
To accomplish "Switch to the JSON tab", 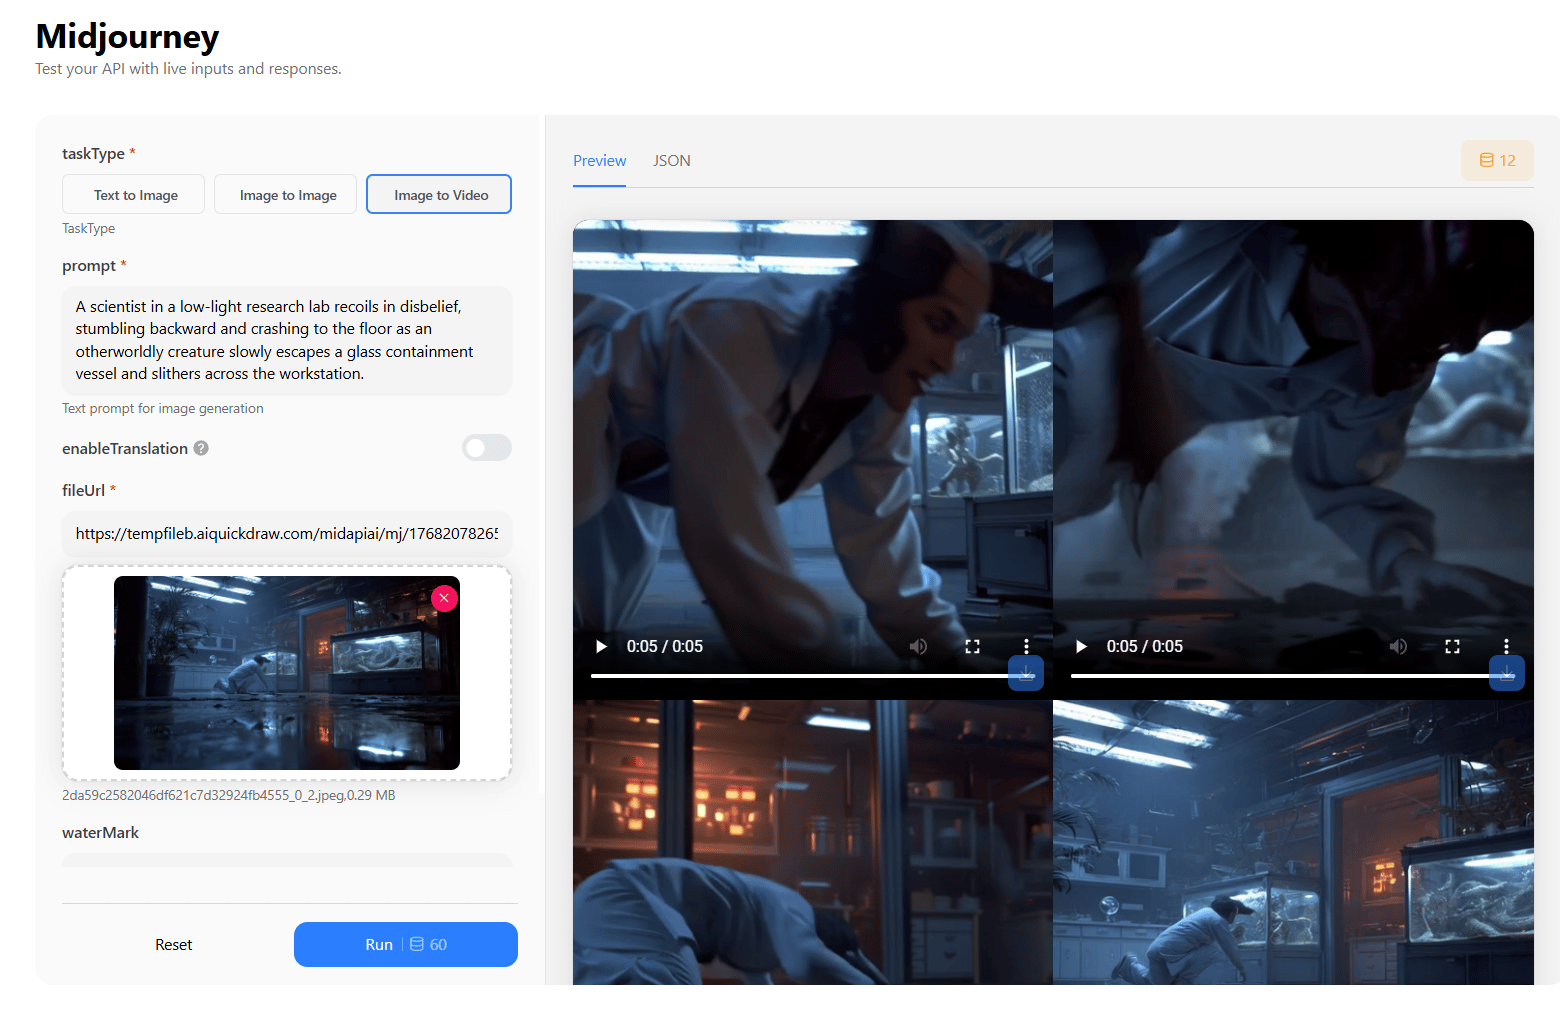I will 672,161.
